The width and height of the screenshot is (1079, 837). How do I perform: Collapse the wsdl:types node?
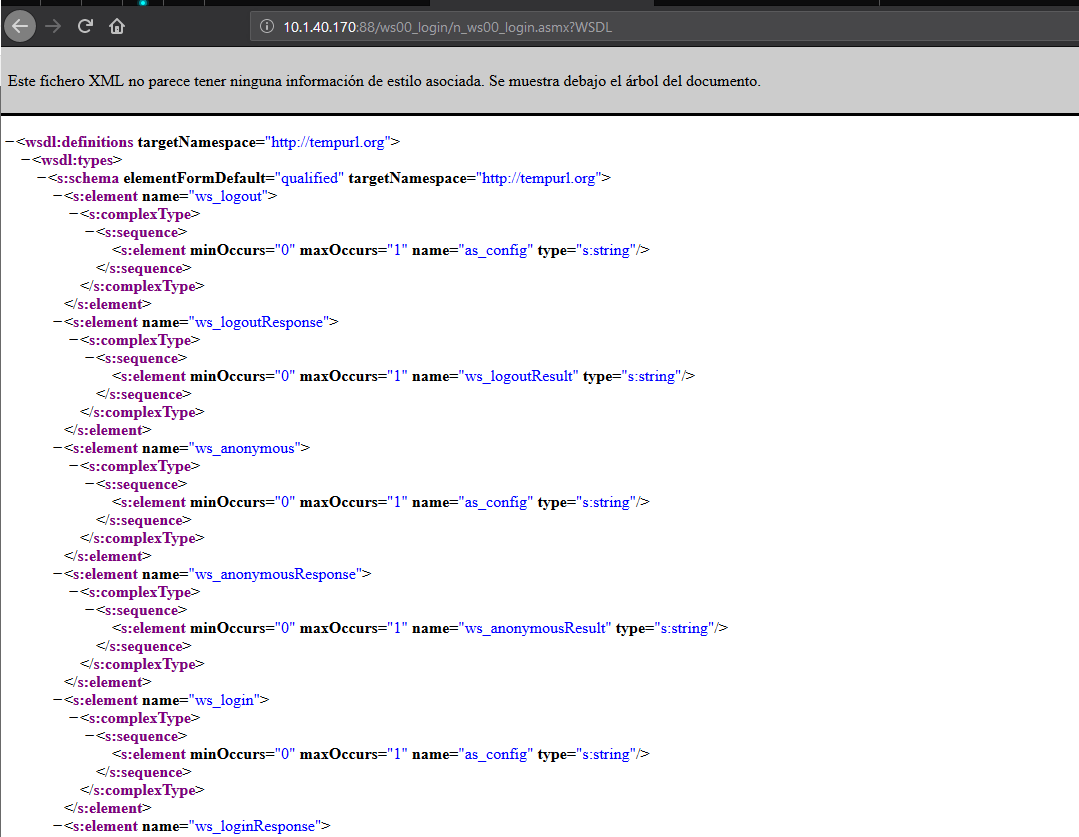tap(26, 161)
